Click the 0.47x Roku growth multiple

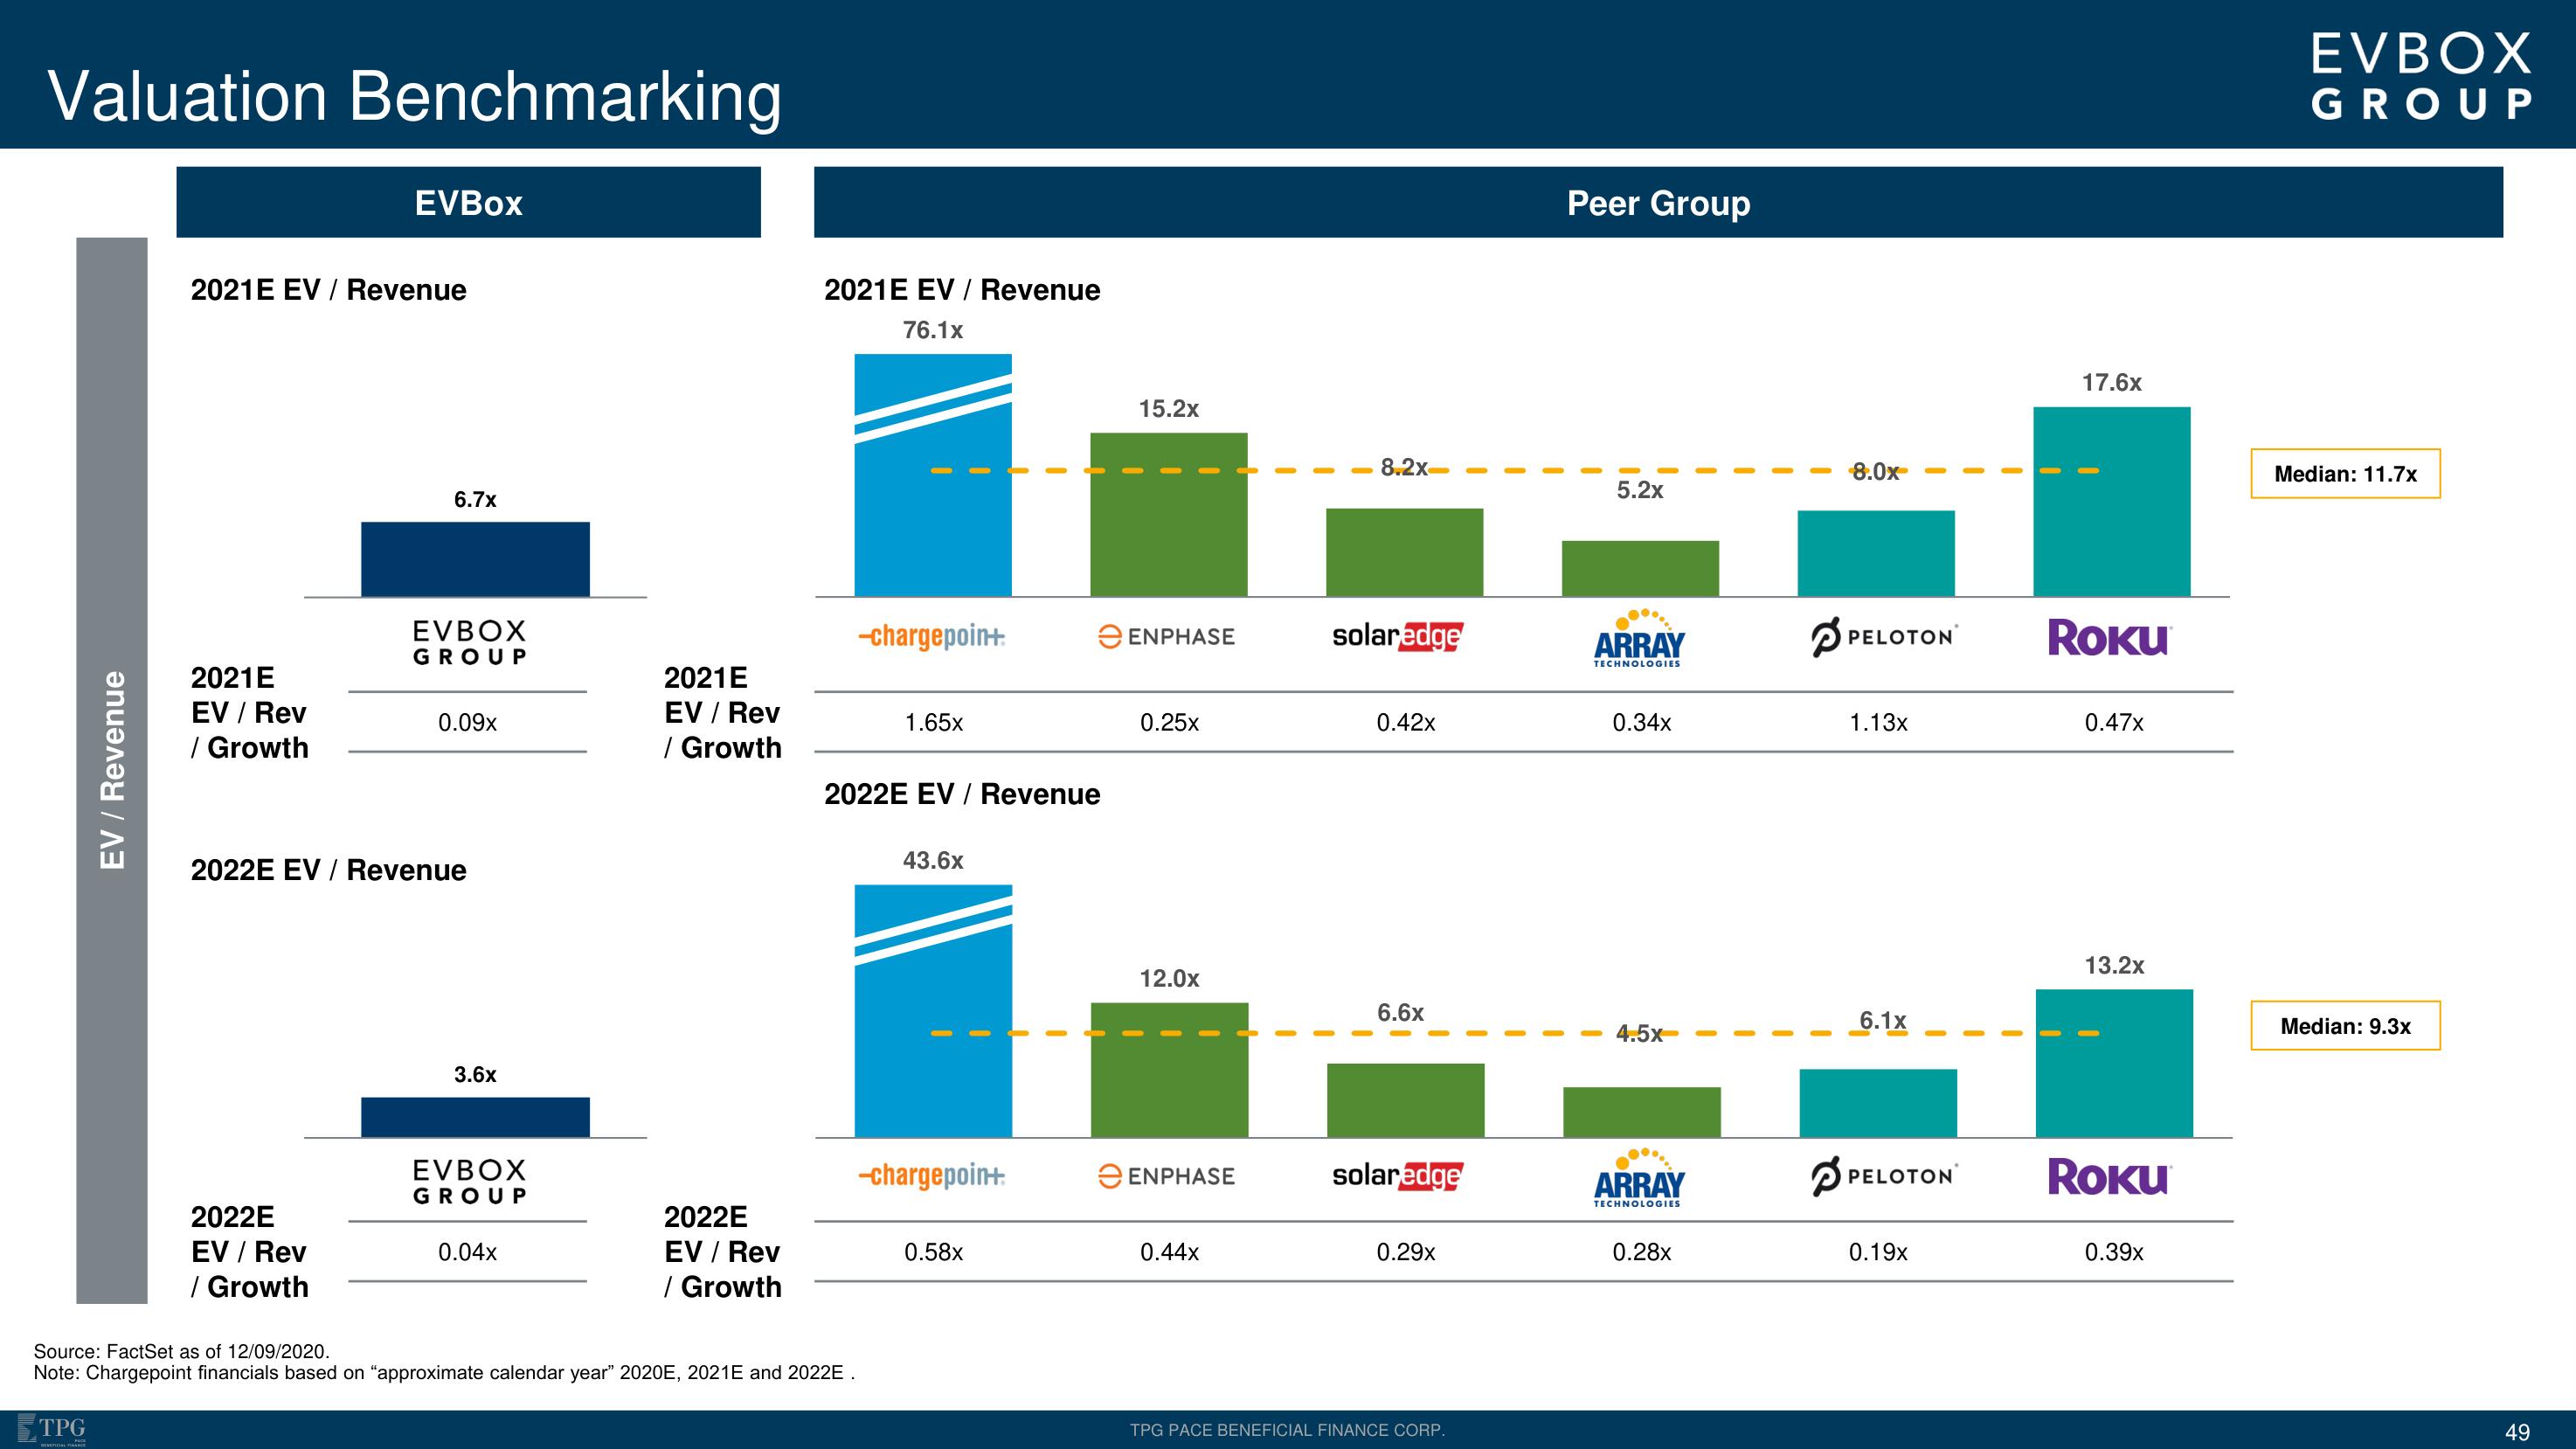tap(2113, 722)
